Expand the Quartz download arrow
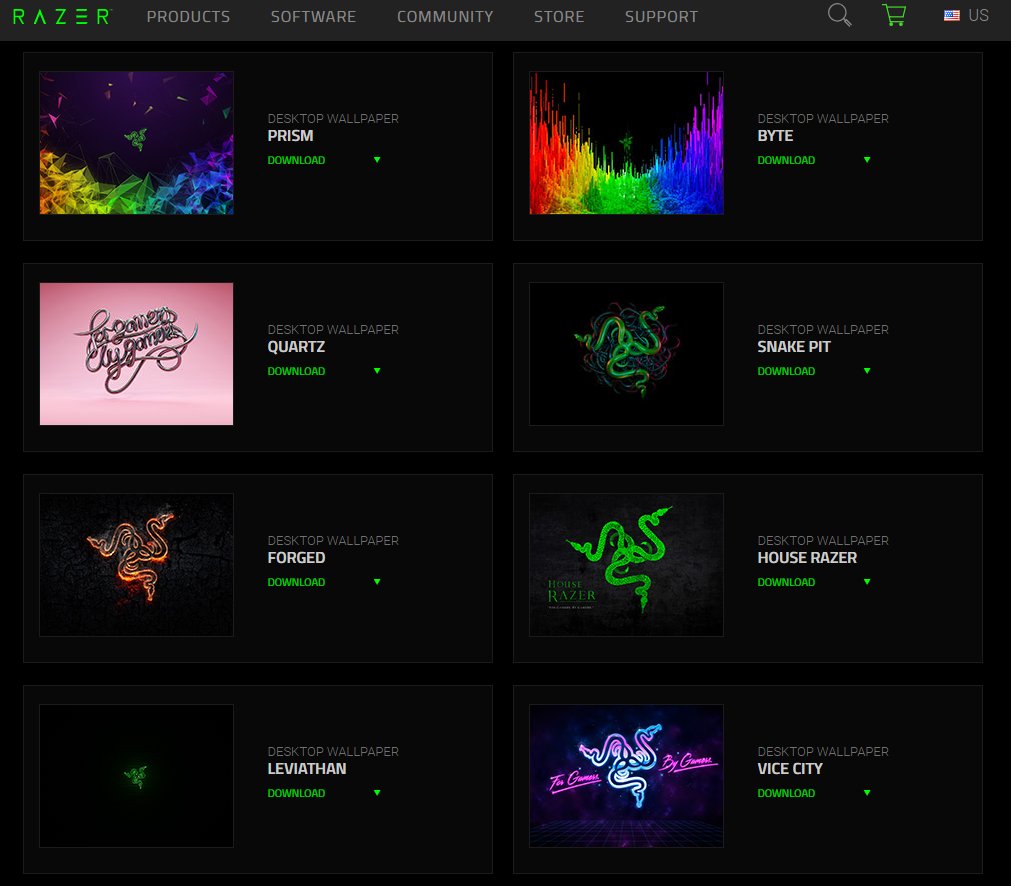 click(377, 371)
